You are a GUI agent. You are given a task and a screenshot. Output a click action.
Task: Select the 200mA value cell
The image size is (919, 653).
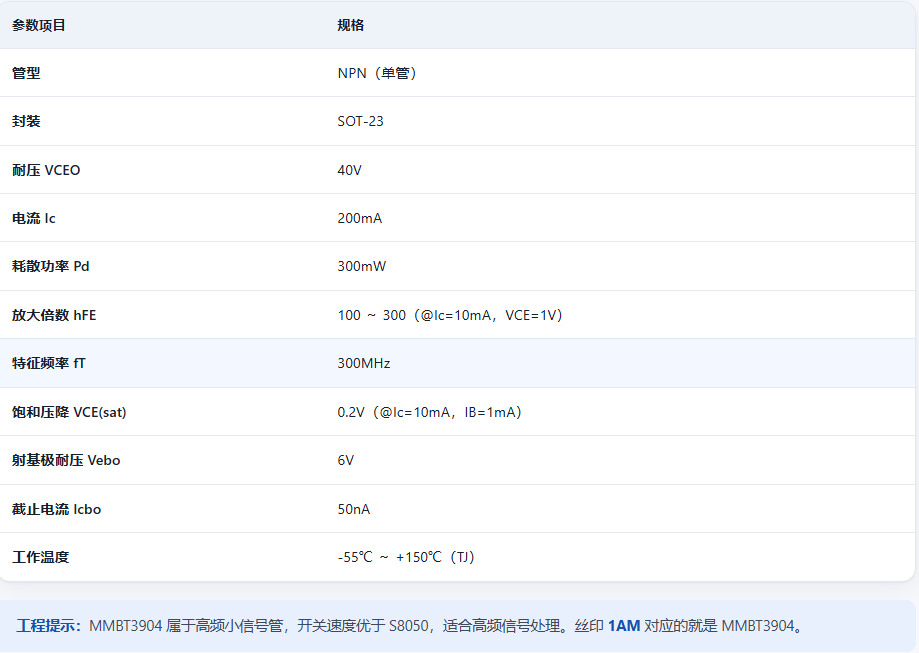(359, 218)
